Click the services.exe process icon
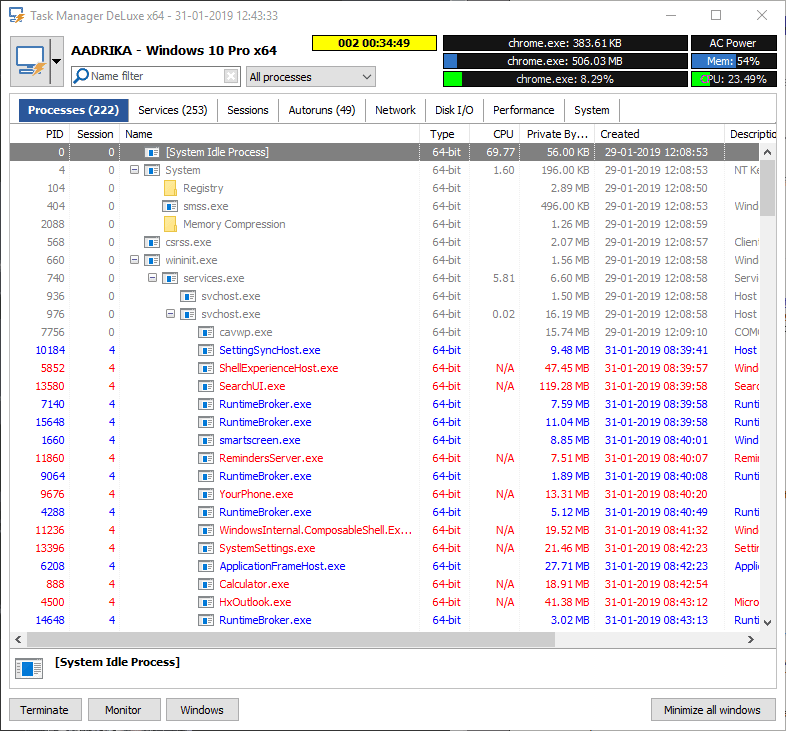The width and height of the screenshot is (786, 731). (170, 278)
